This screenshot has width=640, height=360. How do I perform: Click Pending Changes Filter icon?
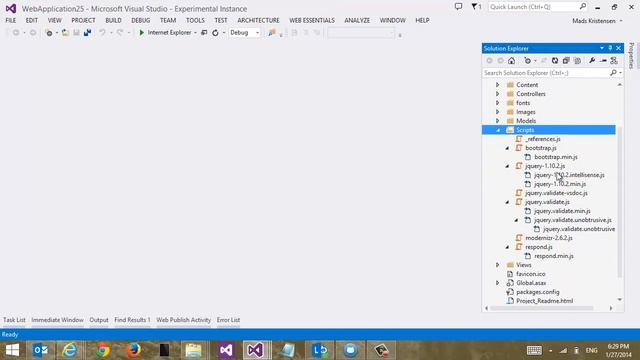tap(528, 60)
